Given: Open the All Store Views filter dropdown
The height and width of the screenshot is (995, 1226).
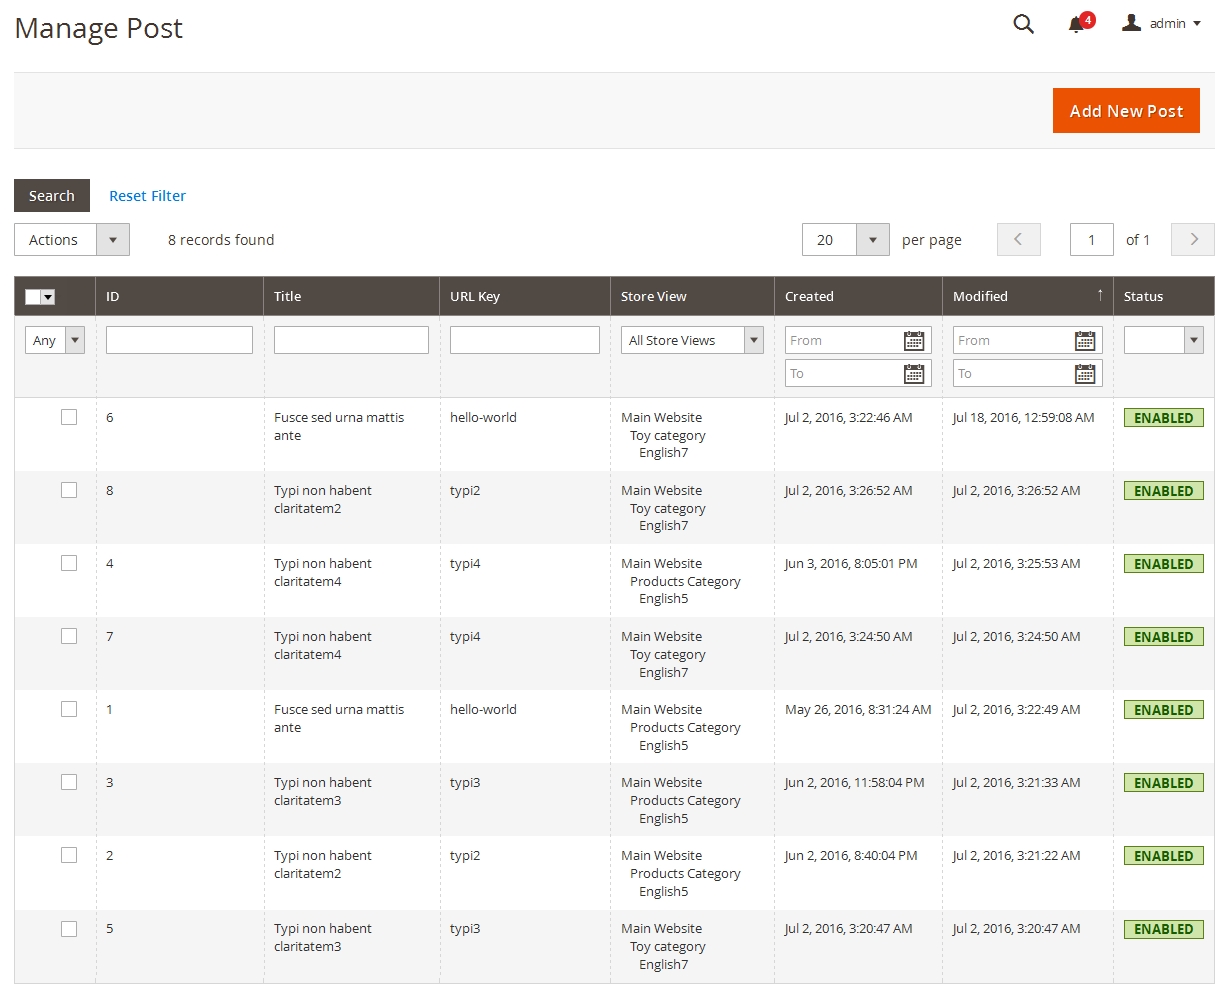Looking at the screenshot, I should point(692,341).
